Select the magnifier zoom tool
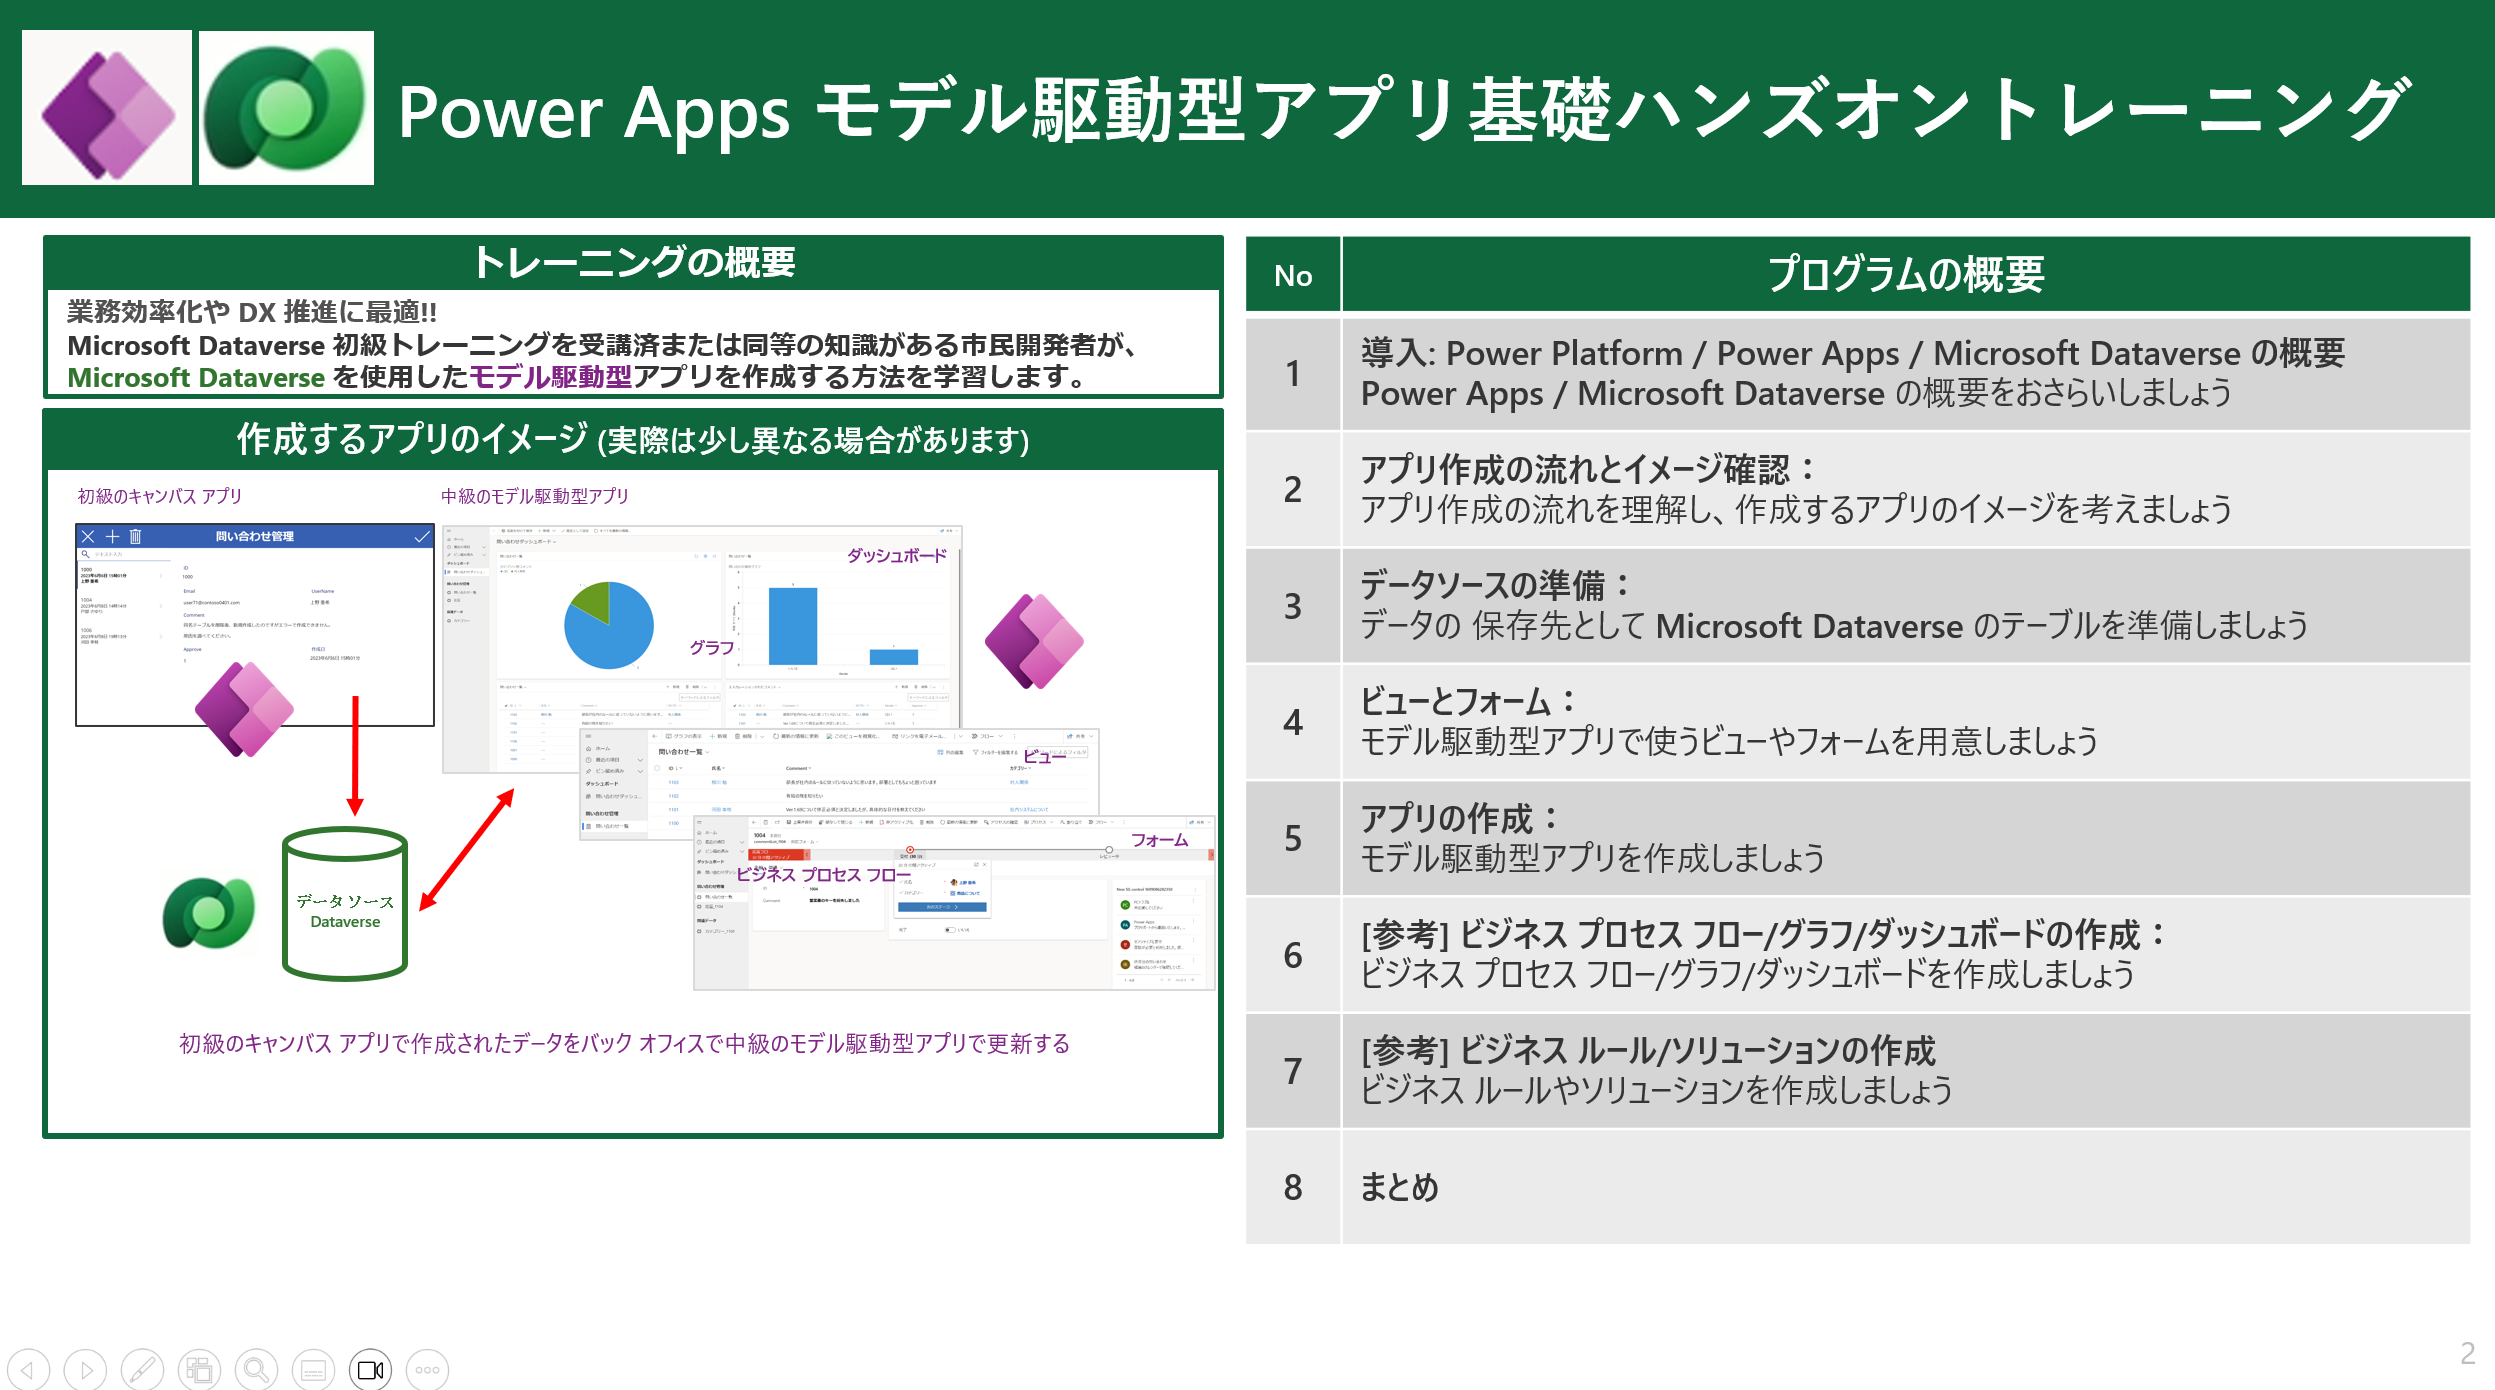Screen dimensions: 2495x1390 coord(256,1370)
